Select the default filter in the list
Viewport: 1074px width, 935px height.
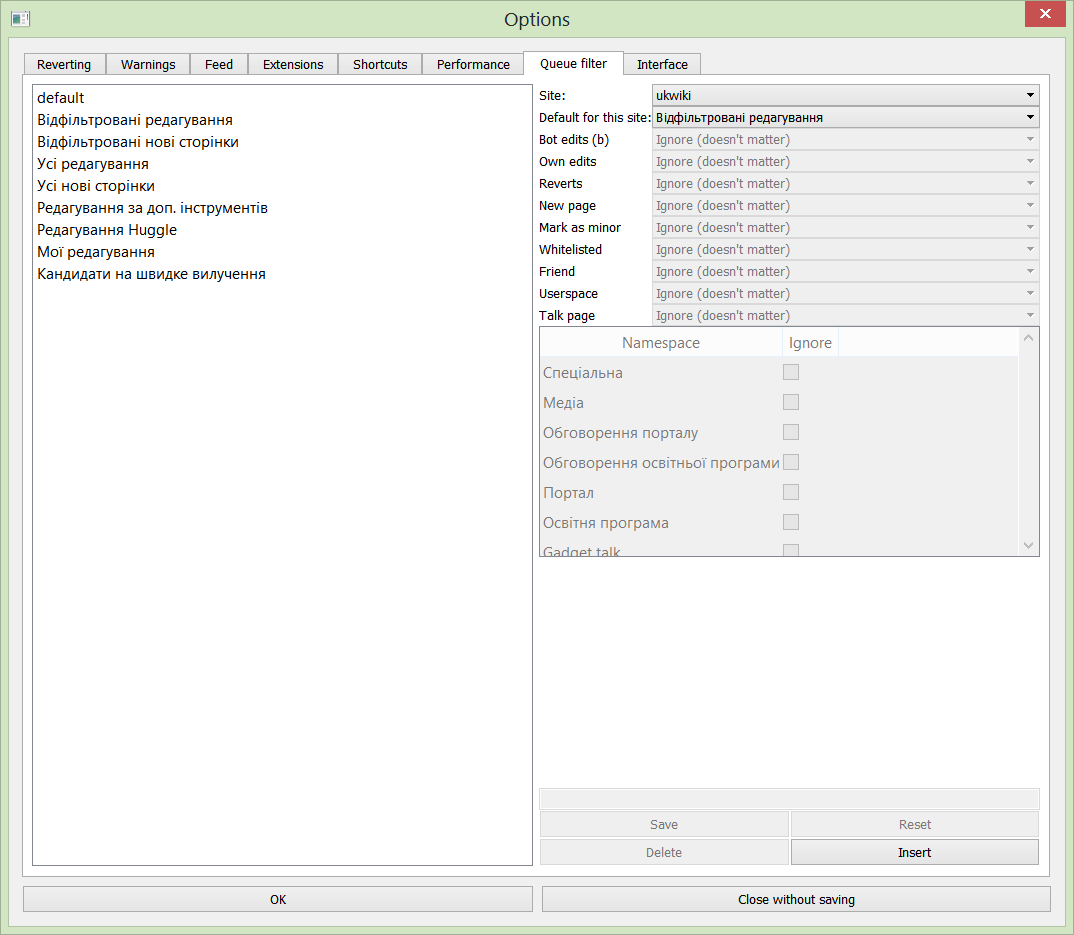[x=61, y=98]
